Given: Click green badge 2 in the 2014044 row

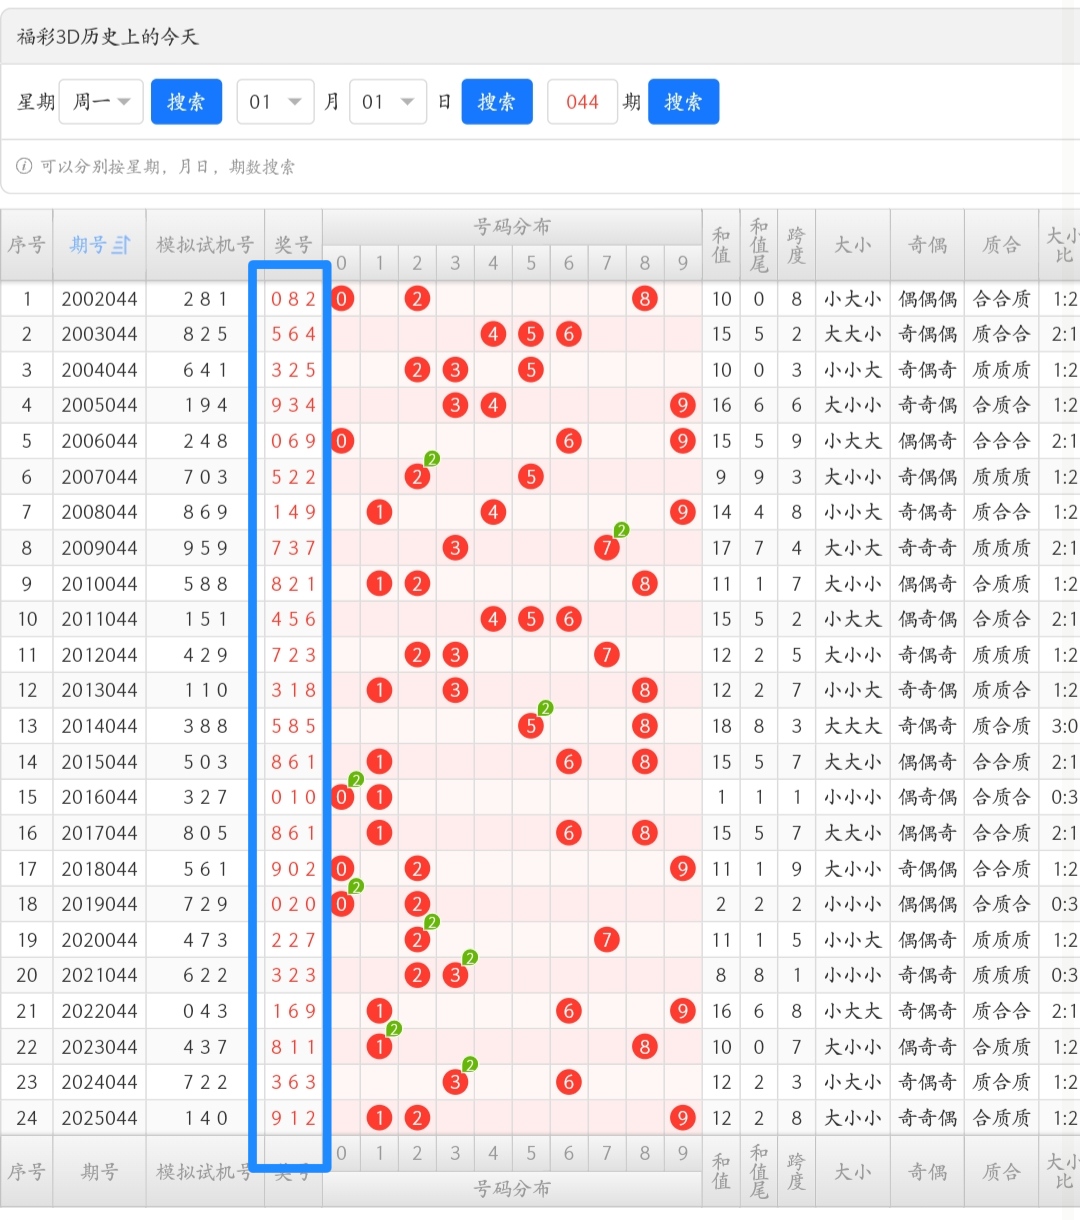Looking at the screenshot, I should pyautogui.click(x=545, y=708).
